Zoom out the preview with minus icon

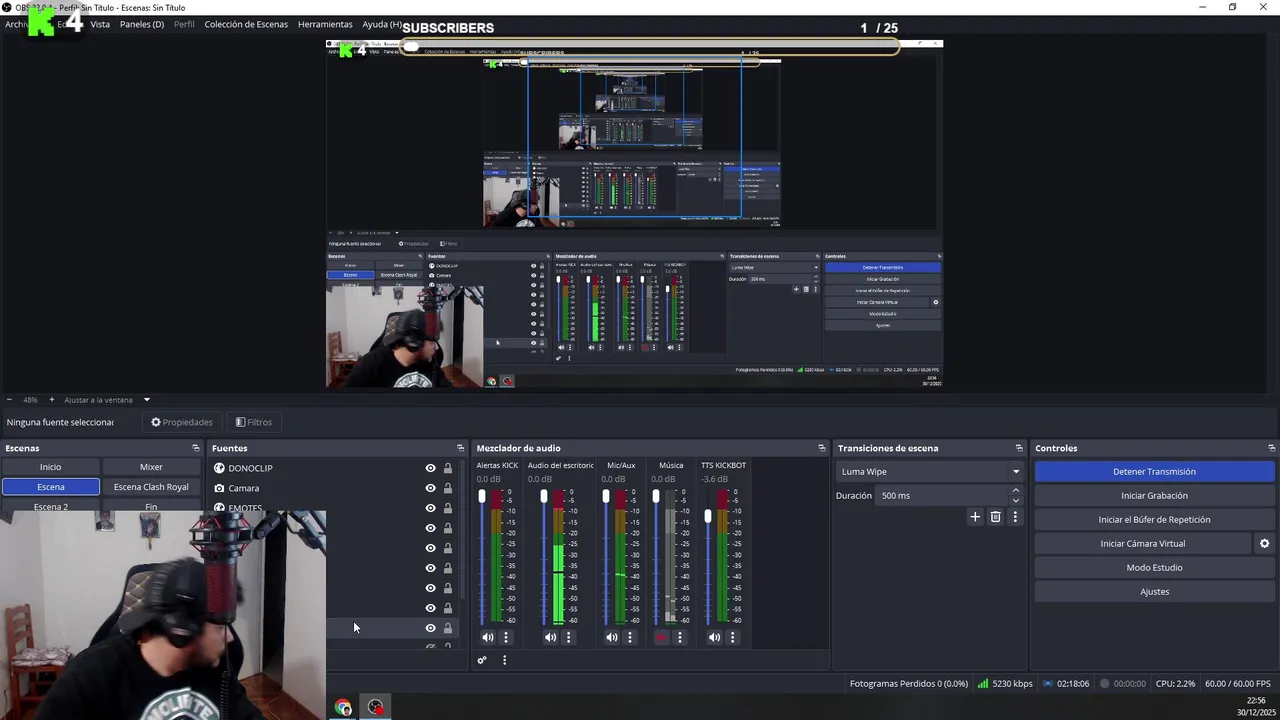tap(9, 400)
